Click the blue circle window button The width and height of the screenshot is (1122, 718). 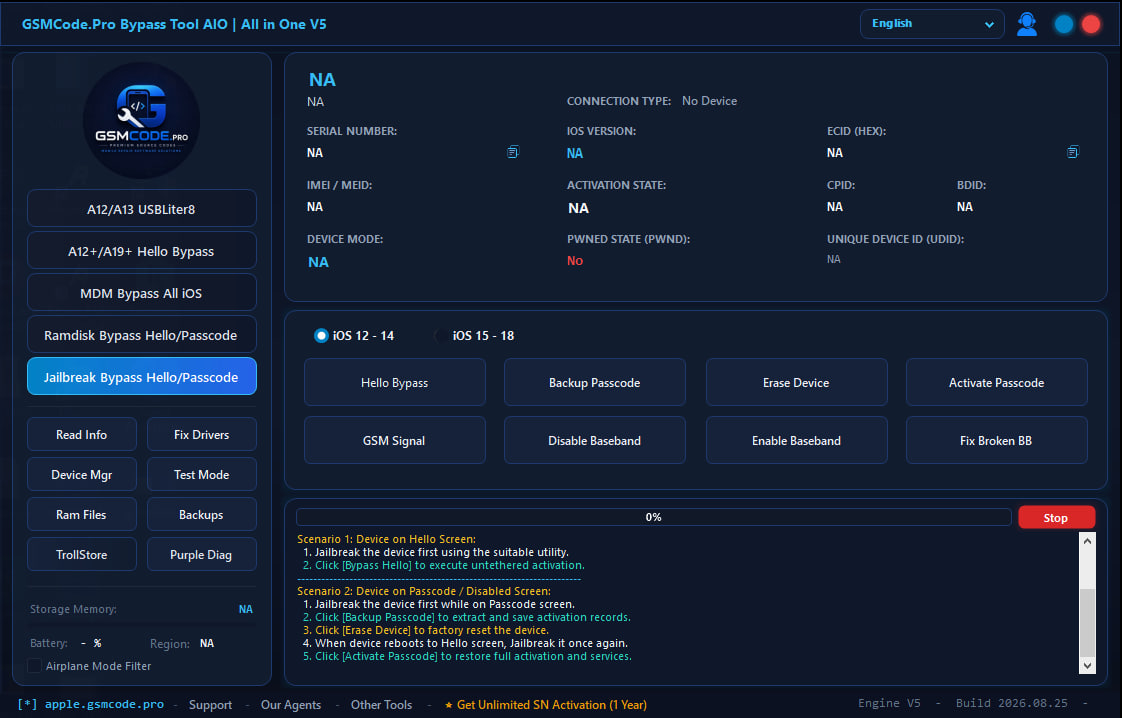point(1063,24)
